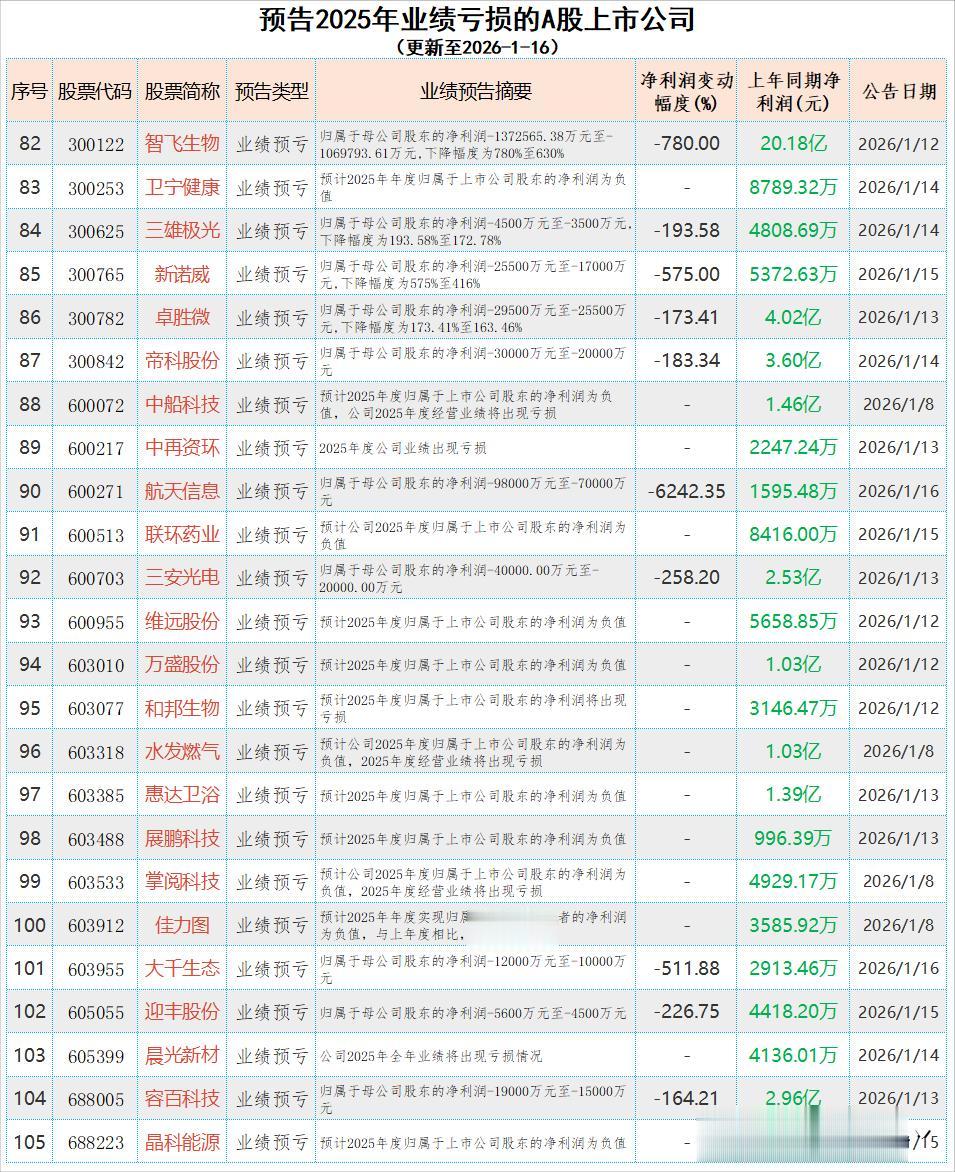
Task: Select stock name 帝科股份
Action: (182, 360)
